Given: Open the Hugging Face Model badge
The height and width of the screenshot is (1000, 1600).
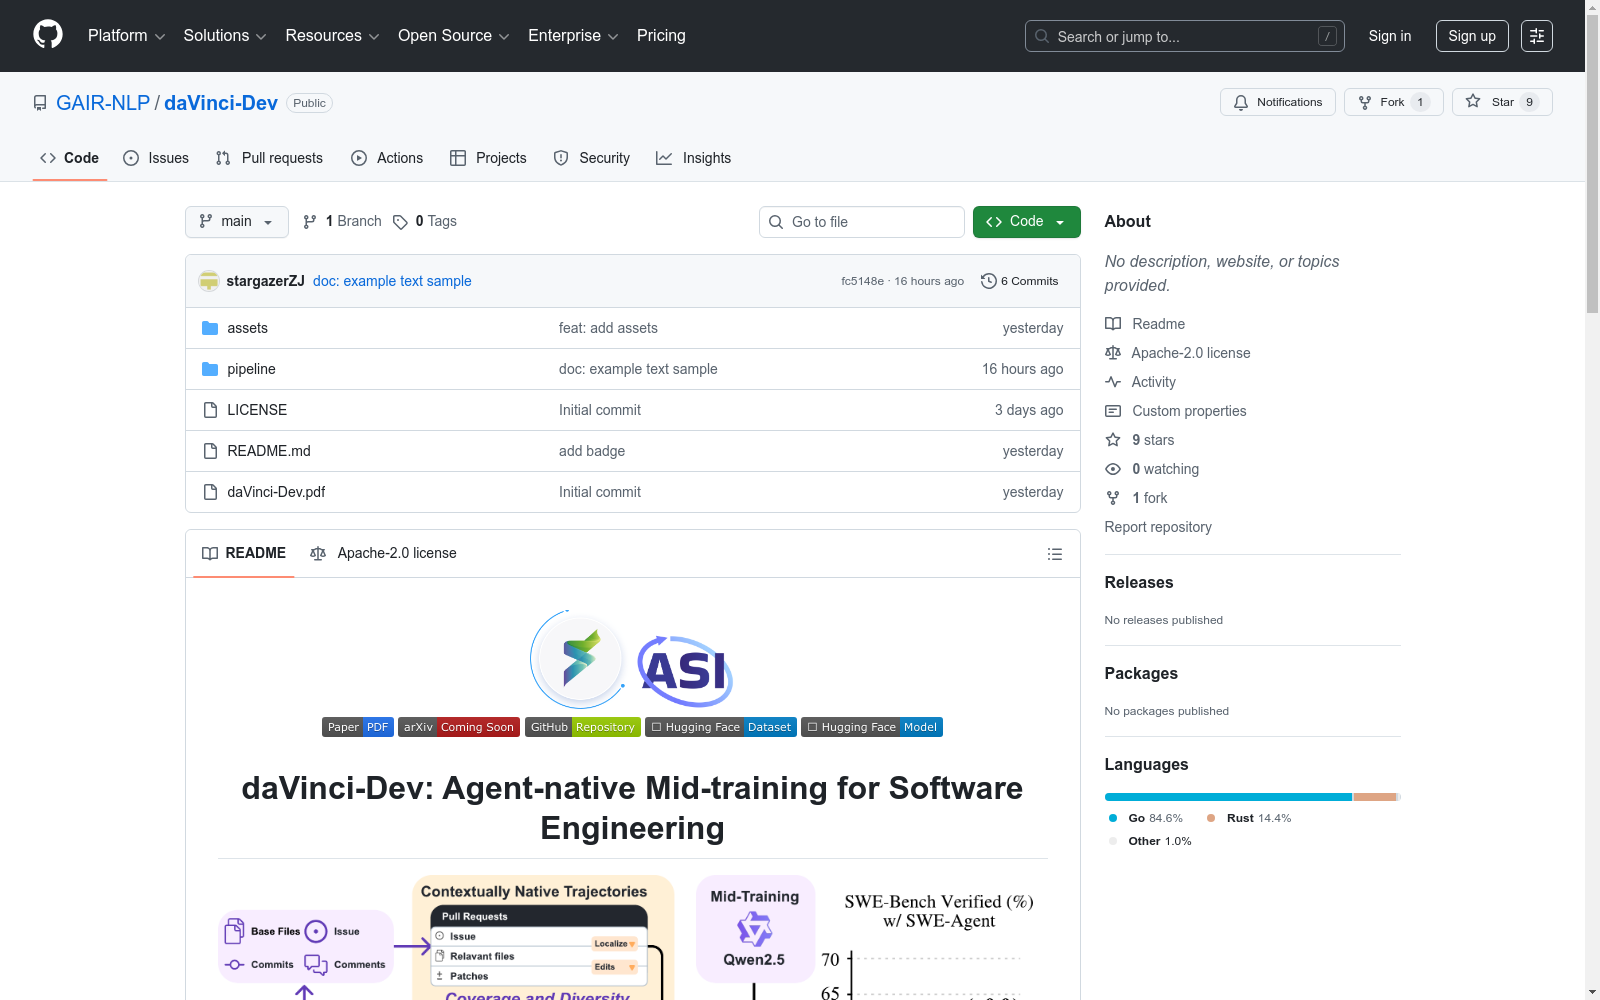Looking at the screenshot, I should [872, 727].
